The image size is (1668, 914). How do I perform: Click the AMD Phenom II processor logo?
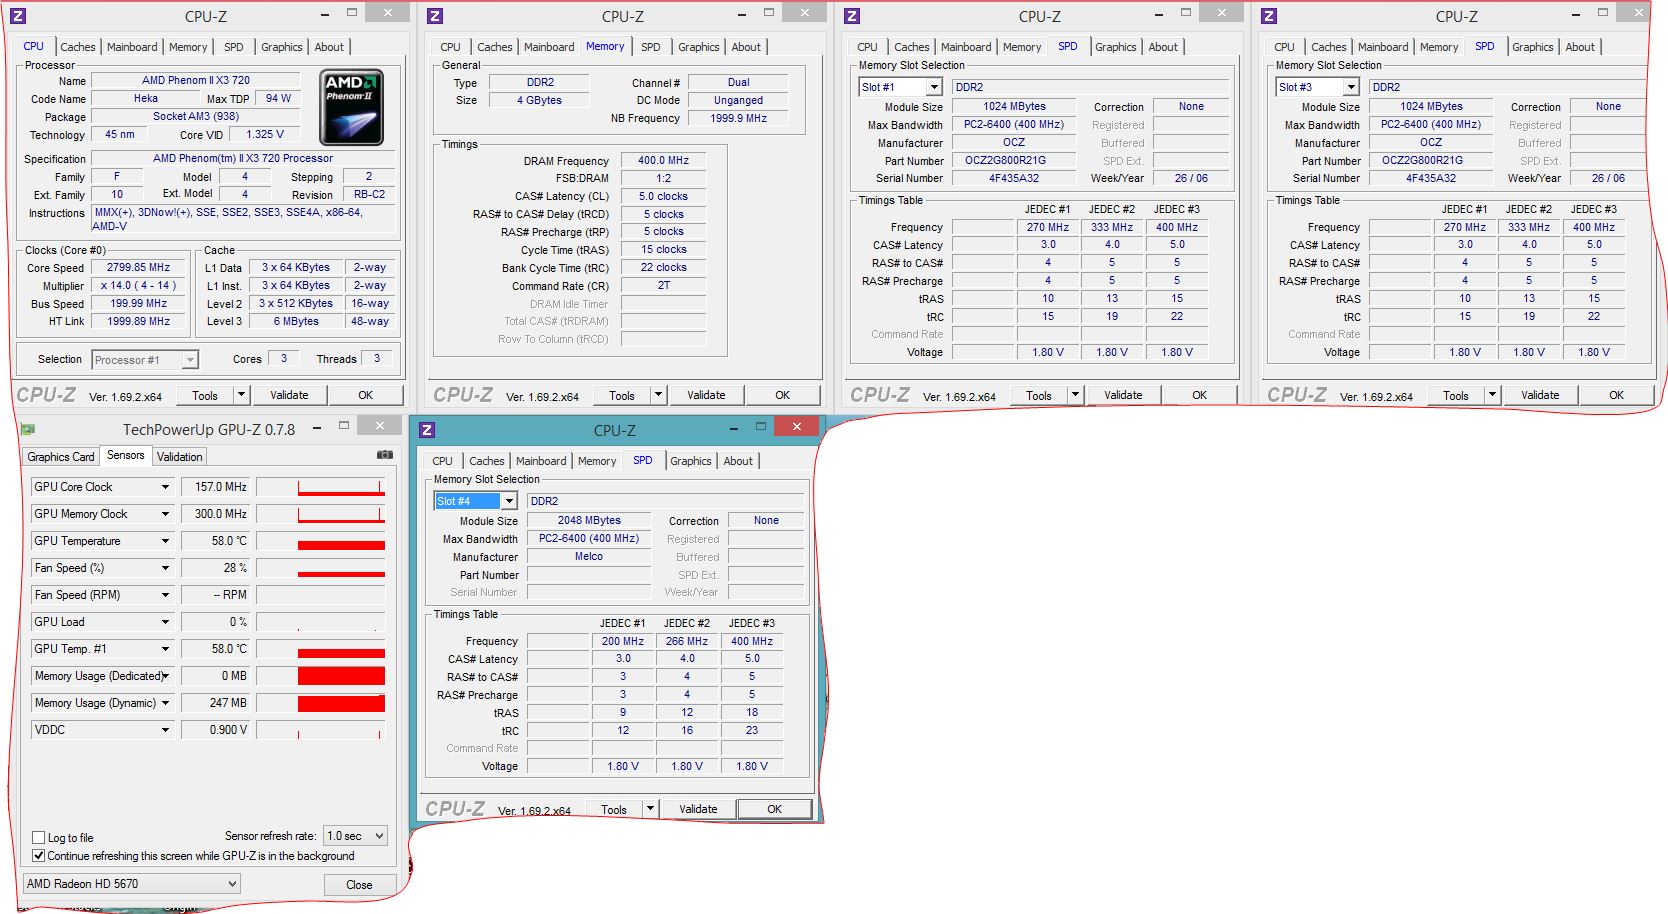351,108
